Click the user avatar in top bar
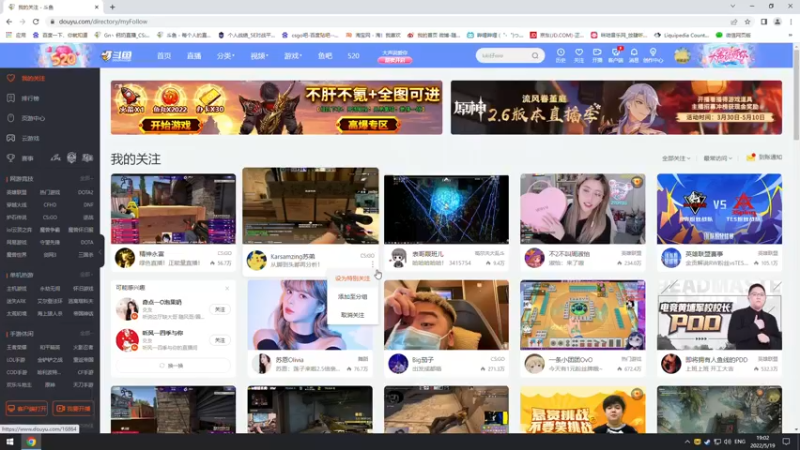The width and height of the screenshot is (800, 450). click(x=682, y=56)
